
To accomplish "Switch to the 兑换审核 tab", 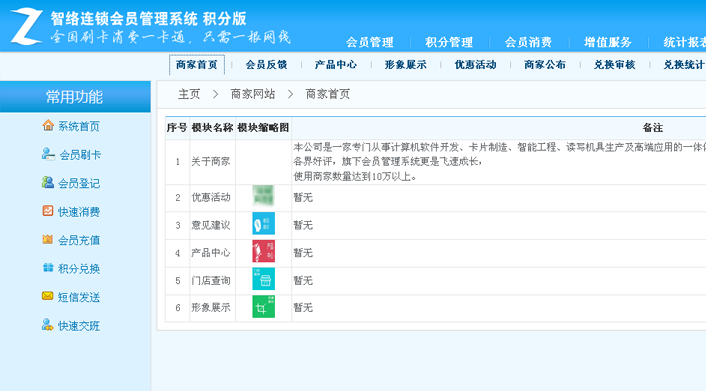I will [615, 65].
